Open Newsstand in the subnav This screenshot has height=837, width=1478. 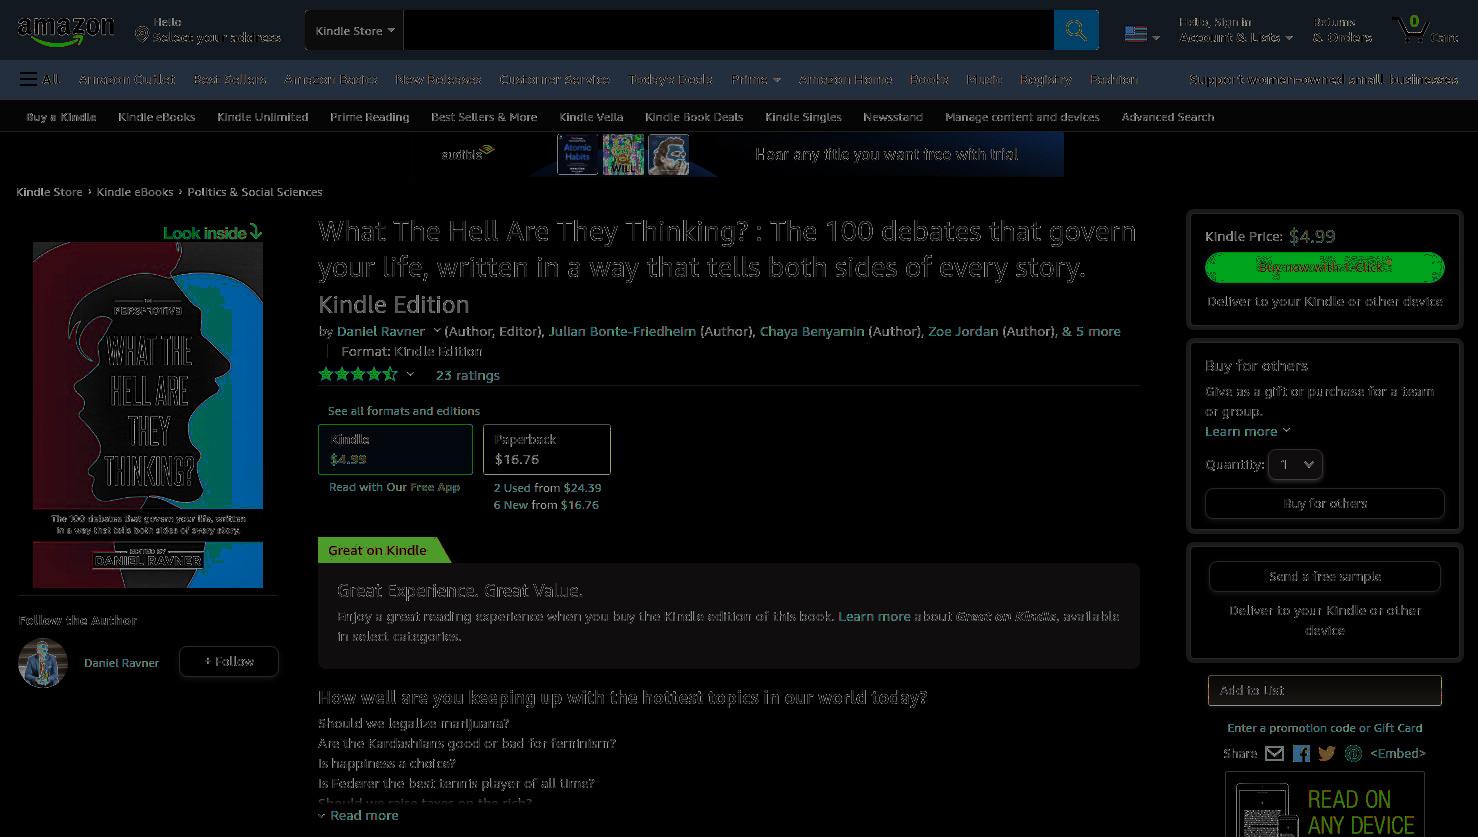(892, 117)
